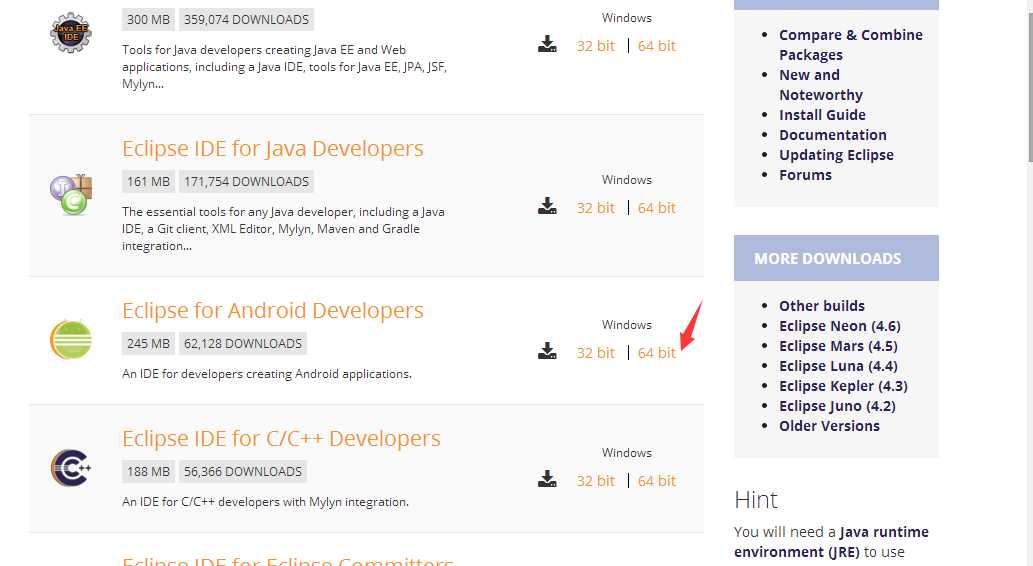
Task: Download 64 bit Eclipse IDE for C/C++ Developers
Action: [656, 480]
